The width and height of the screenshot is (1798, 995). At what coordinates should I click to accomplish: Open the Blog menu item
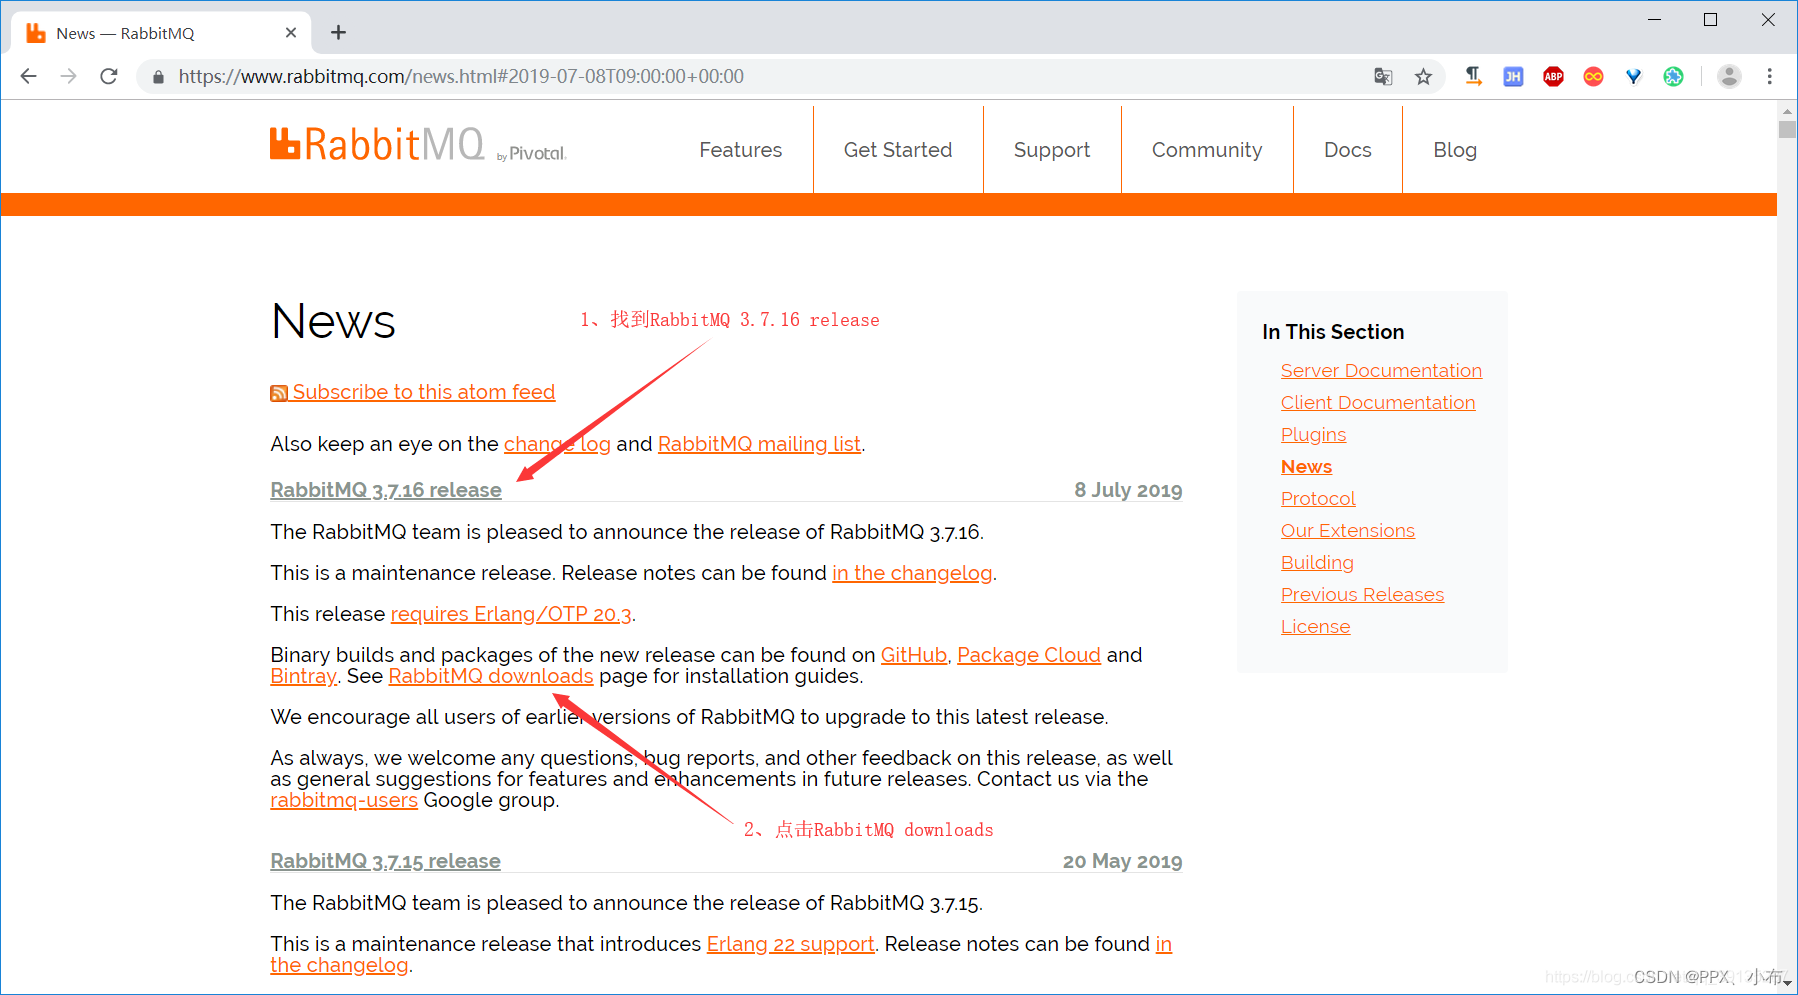click(x=1455, y=150)
